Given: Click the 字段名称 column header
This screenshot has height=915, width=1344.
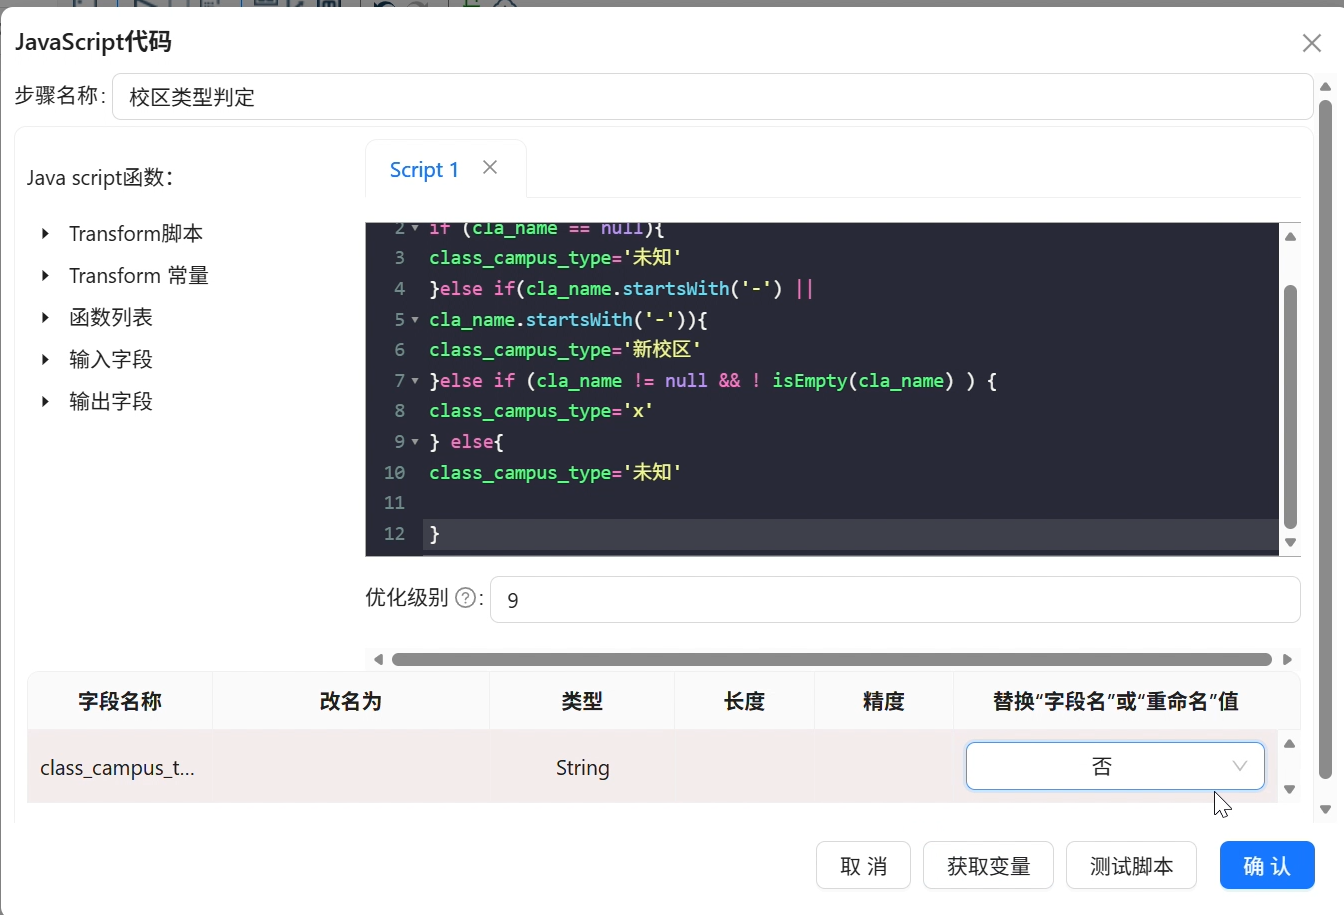Looking at the screenshot, I should (x=120, y=701).
